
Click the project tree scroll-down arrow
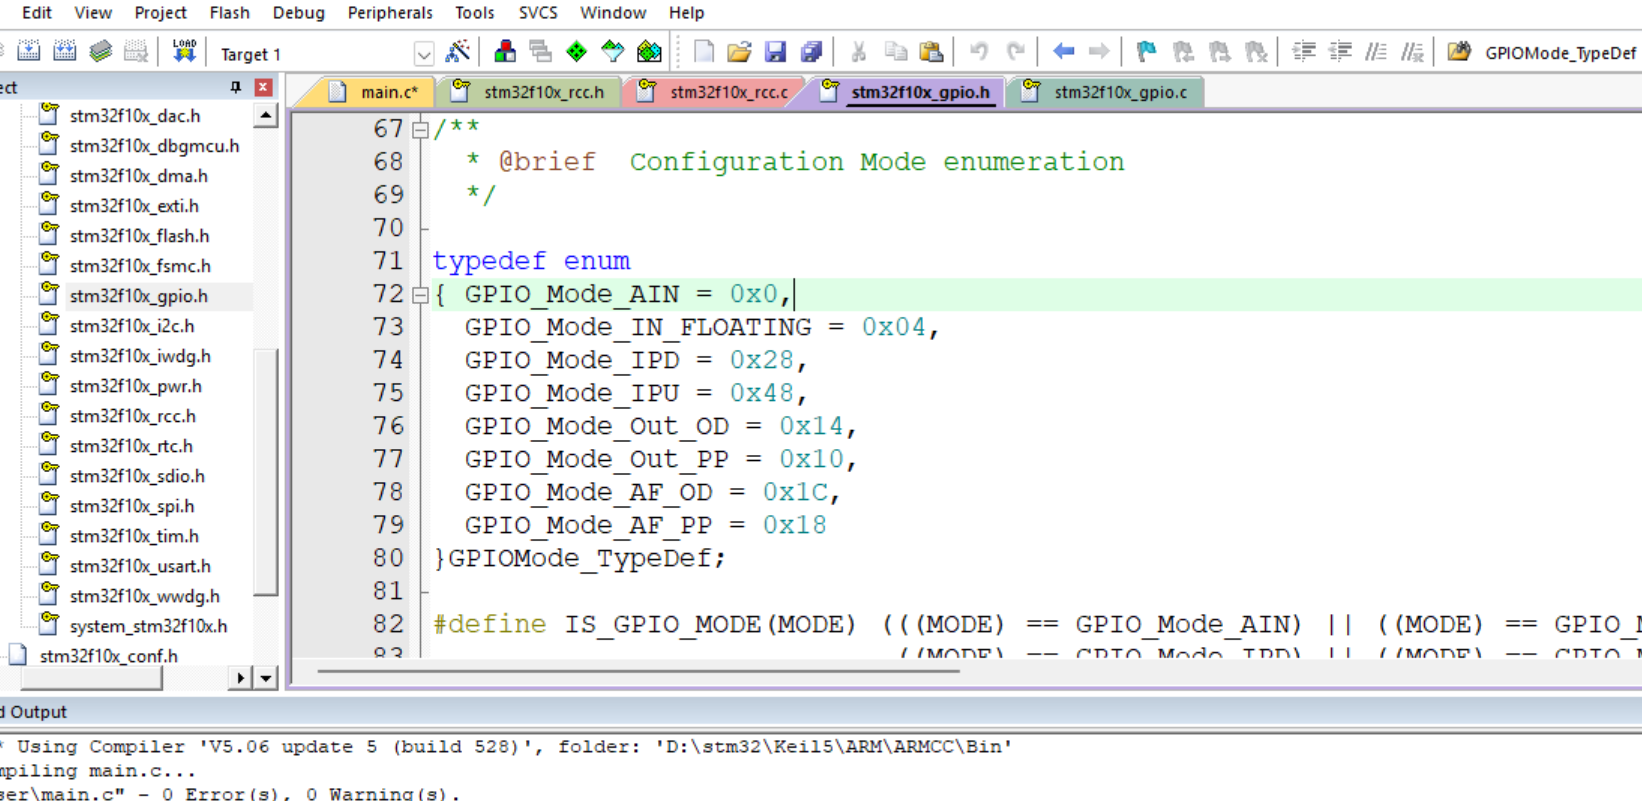[265, 679]
